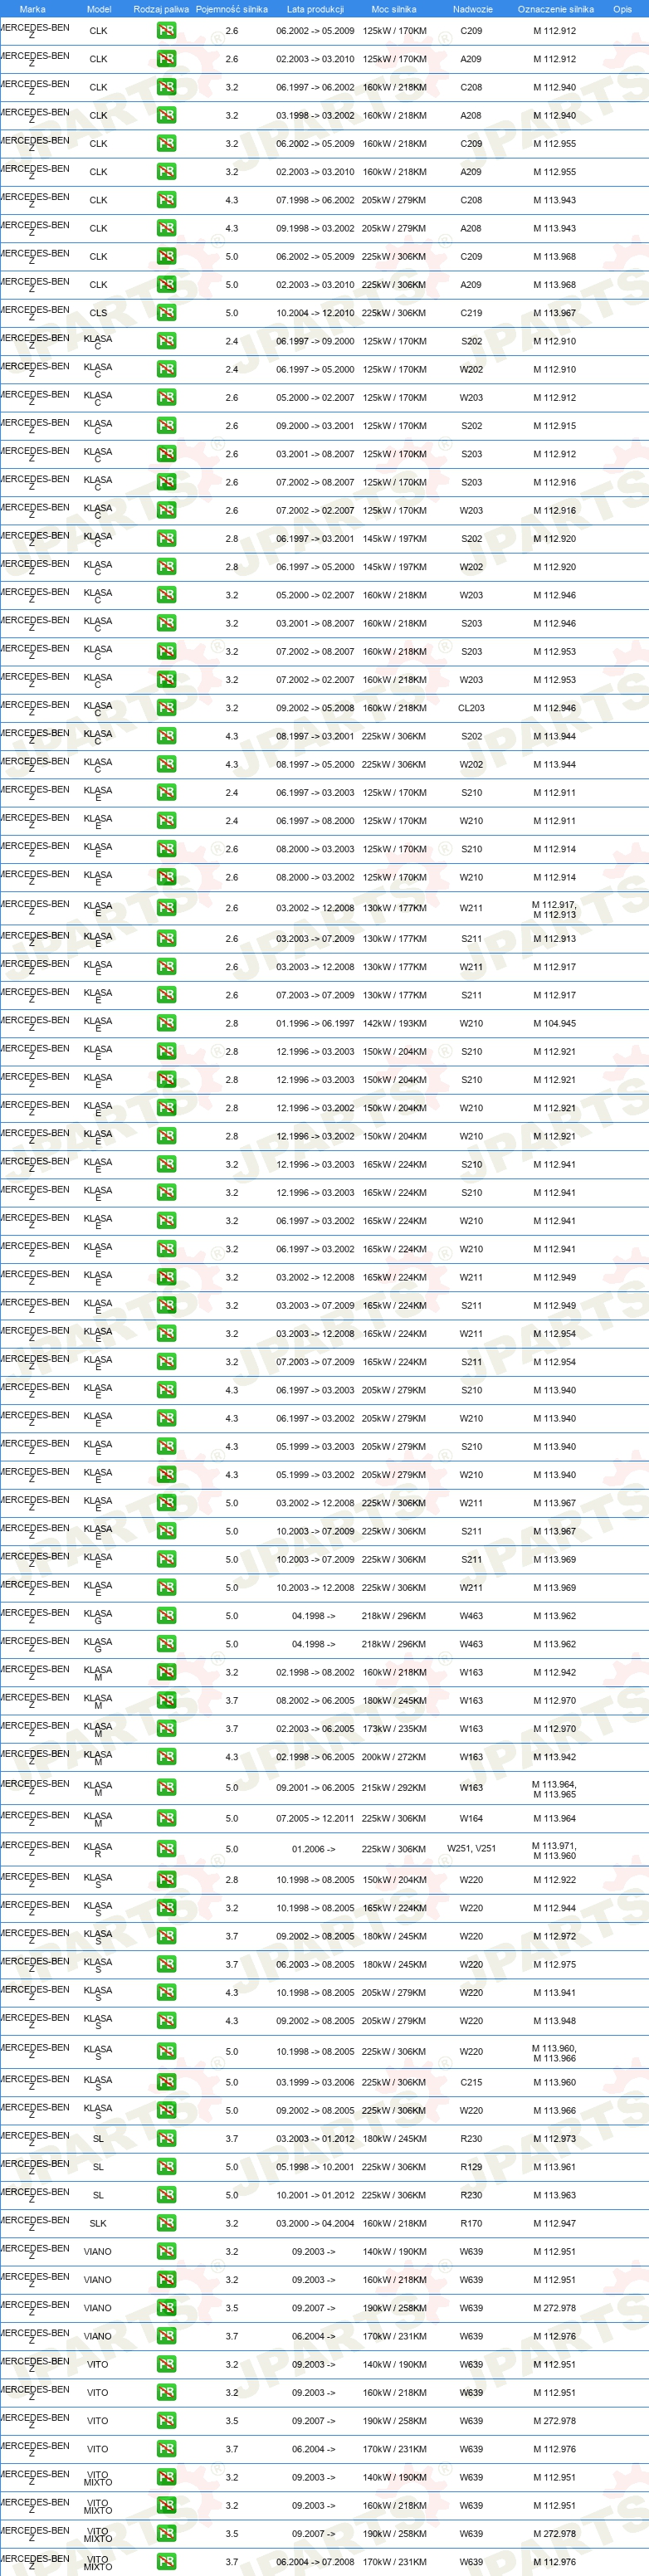The image size is (649, 2576).
Task: Click fuel icon in the M 104.945 engine row
Action: [166, 1023]
